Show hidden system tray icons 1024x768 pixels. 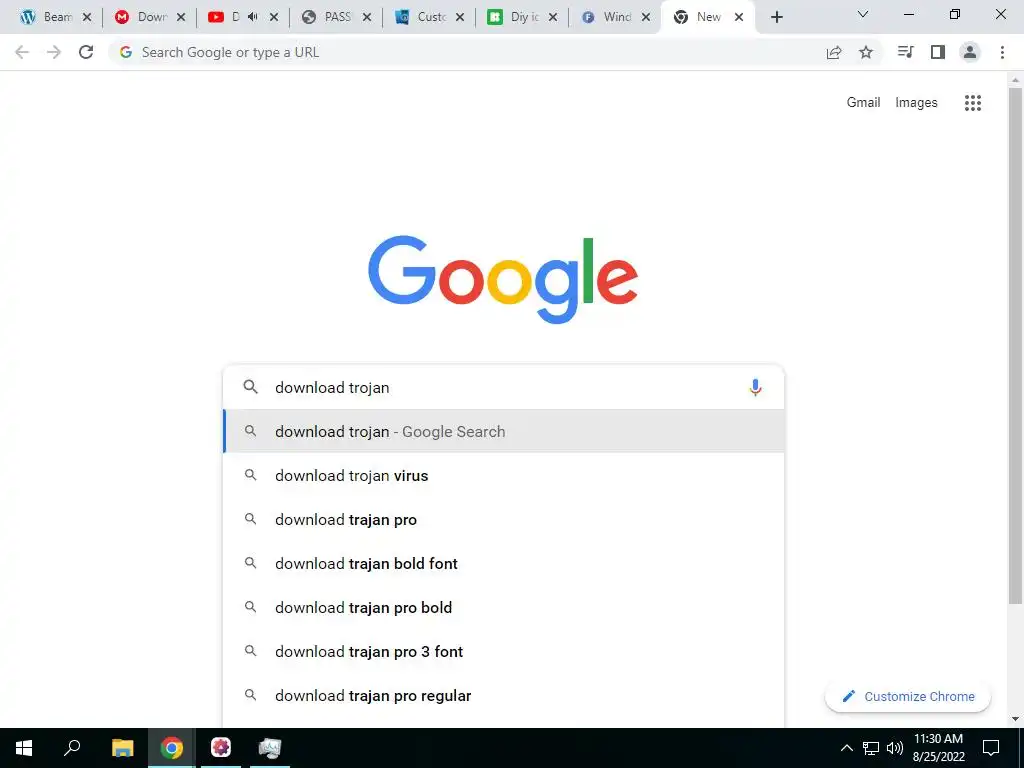(x=846, y=748)
